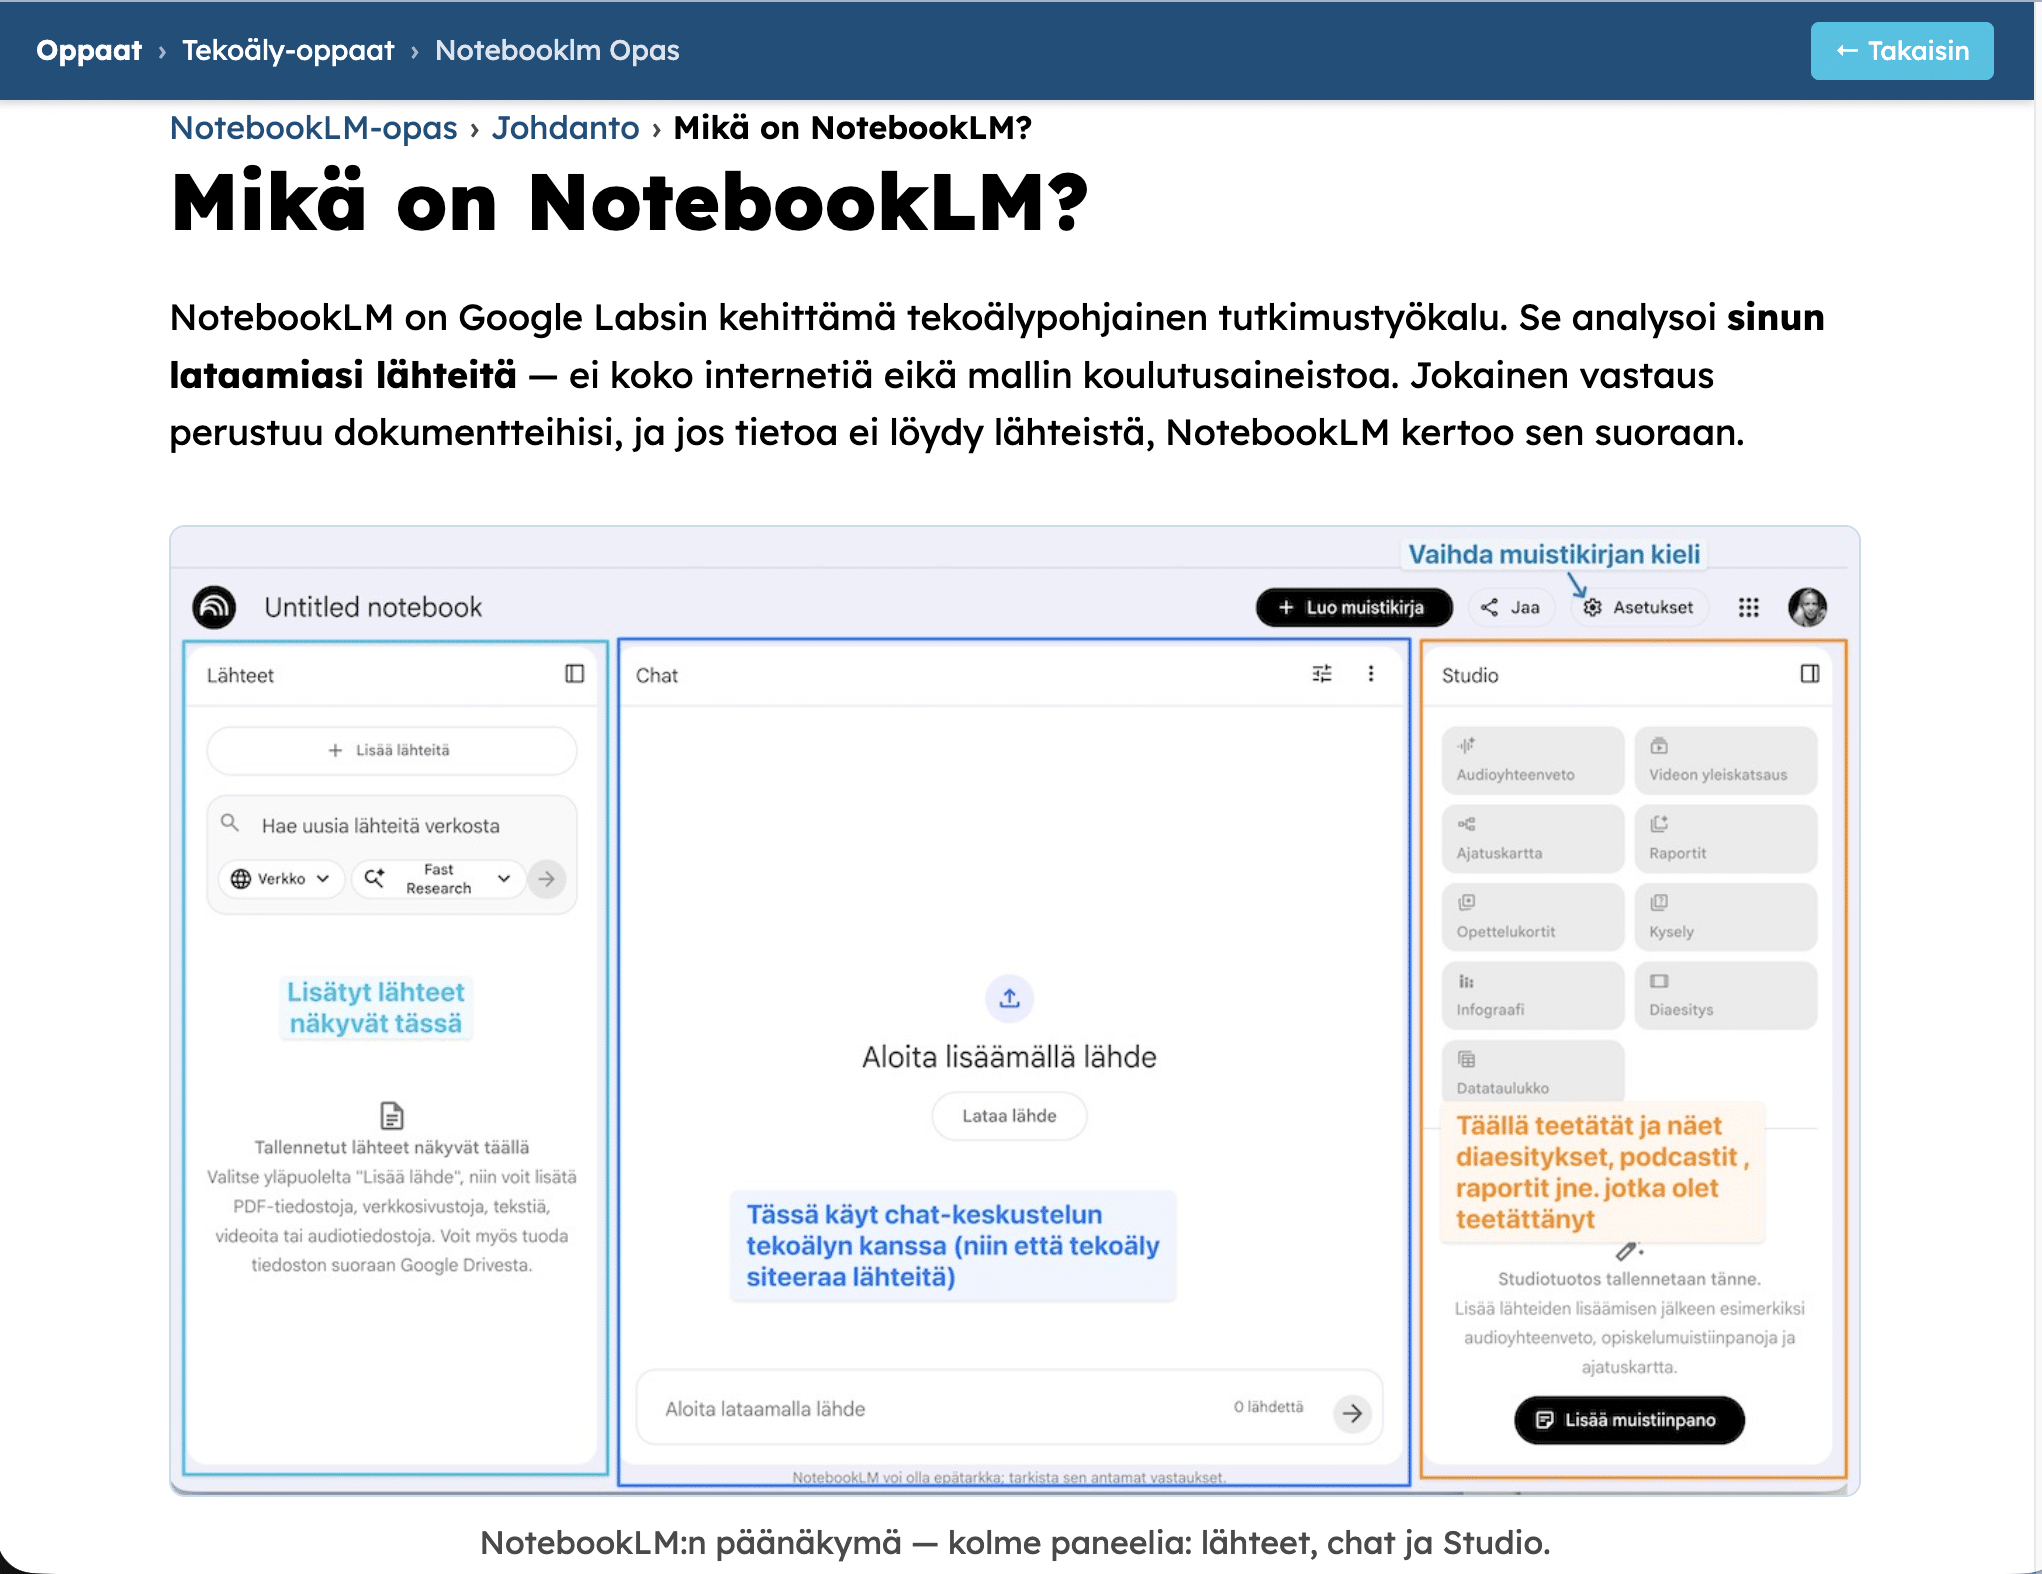Open Johdanto breadcrumb link
Viewport: 2042px width, 1574px height.
click(x=565, y=128)
